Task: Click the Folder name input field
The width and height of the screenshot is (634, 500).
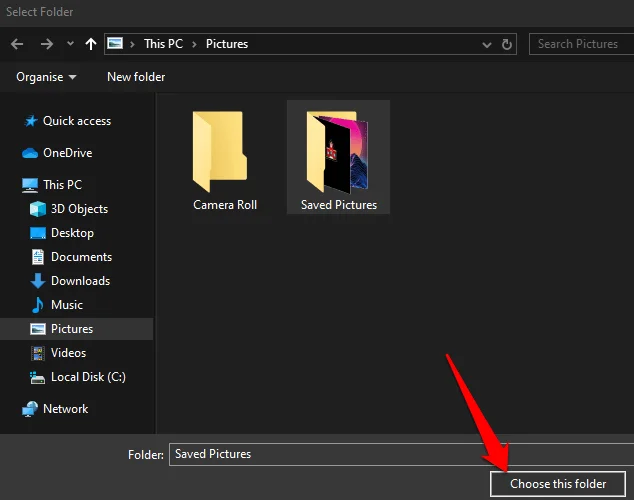Action: [402, 454]
